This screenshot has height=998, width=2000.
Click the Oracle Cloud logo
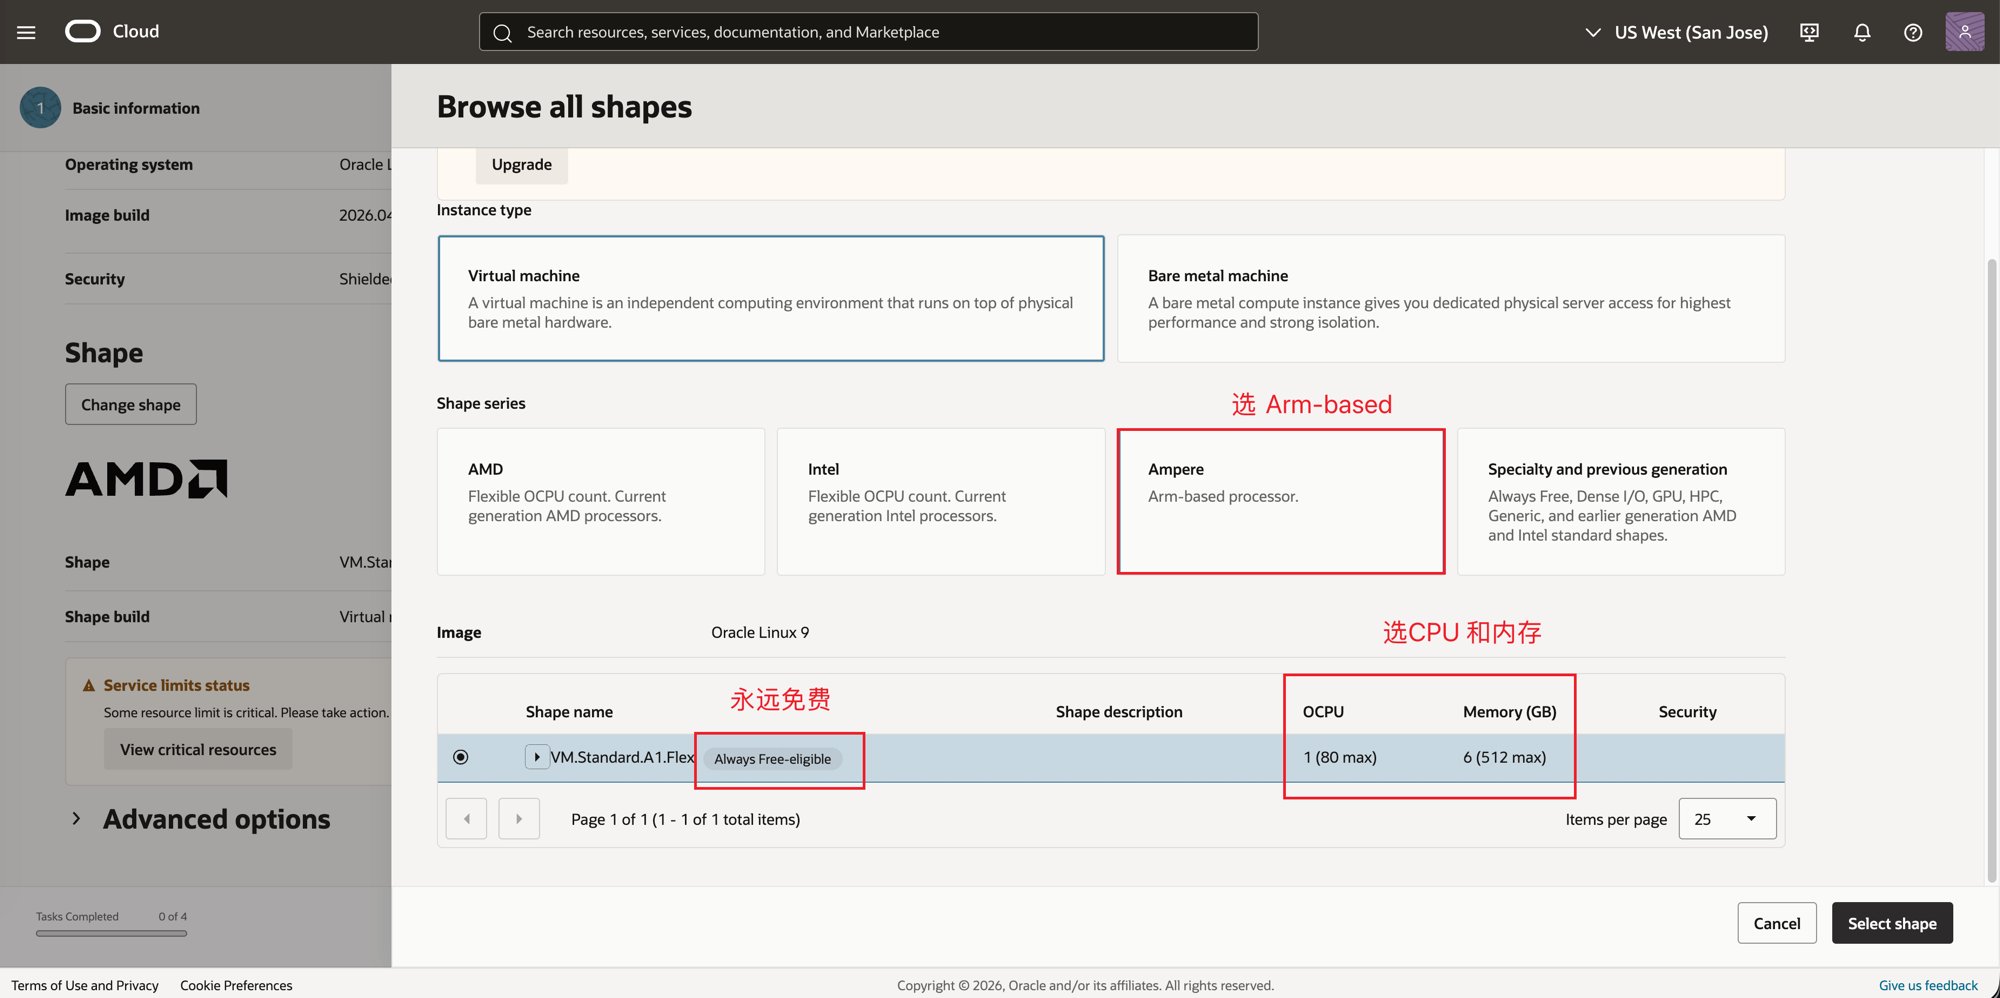112,31
